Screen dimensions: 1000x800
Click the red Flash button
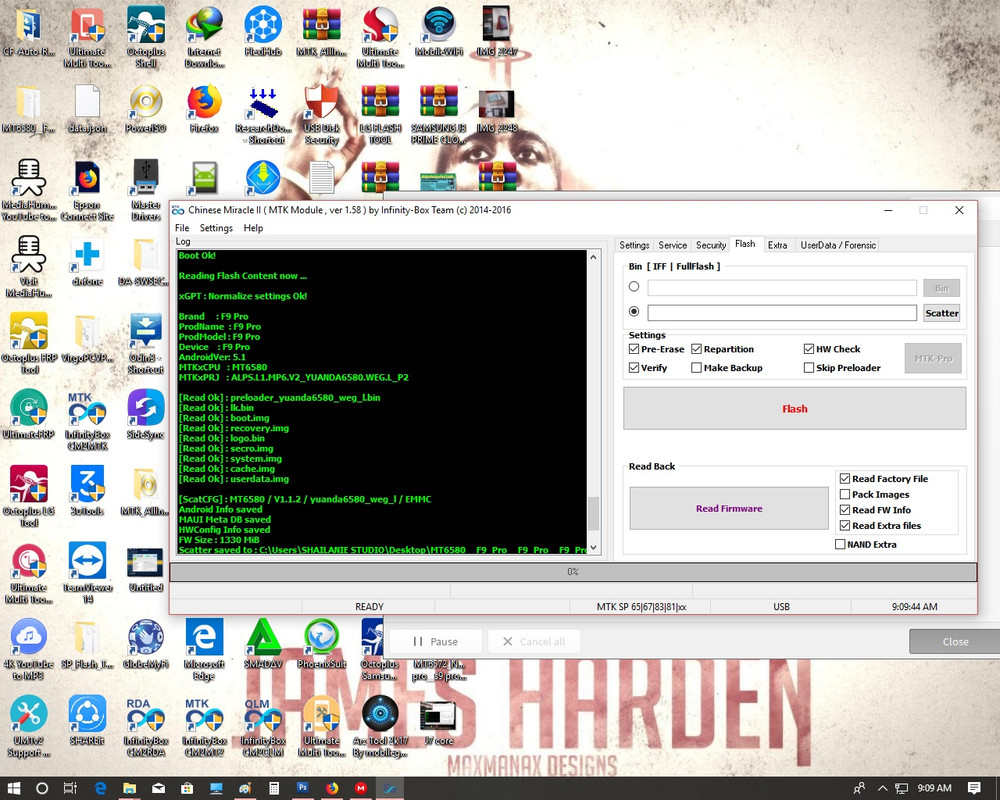pos(795,408)
